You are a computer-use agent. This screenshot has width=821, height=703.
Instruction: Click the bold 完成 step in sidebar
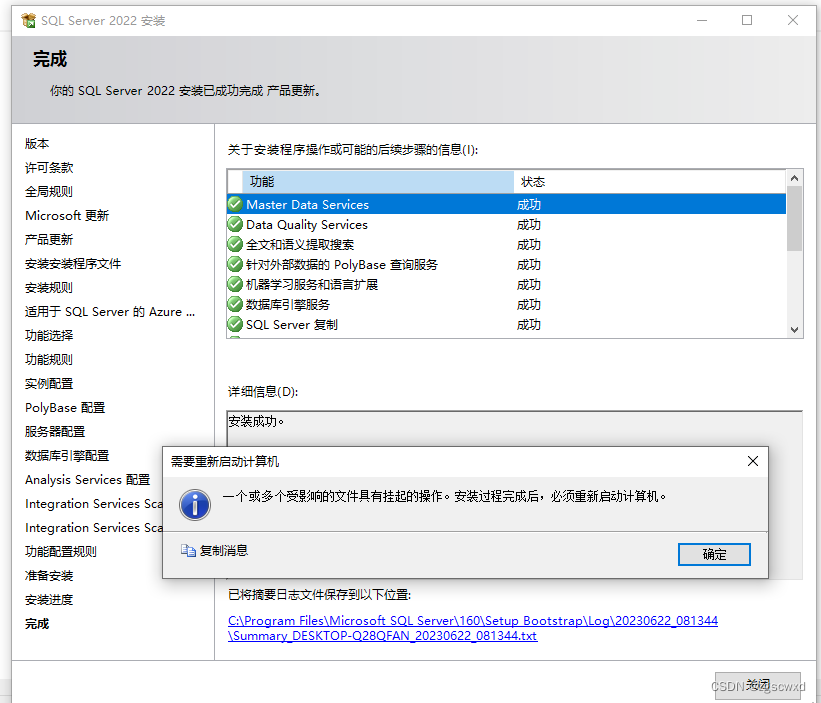[37, 624]
